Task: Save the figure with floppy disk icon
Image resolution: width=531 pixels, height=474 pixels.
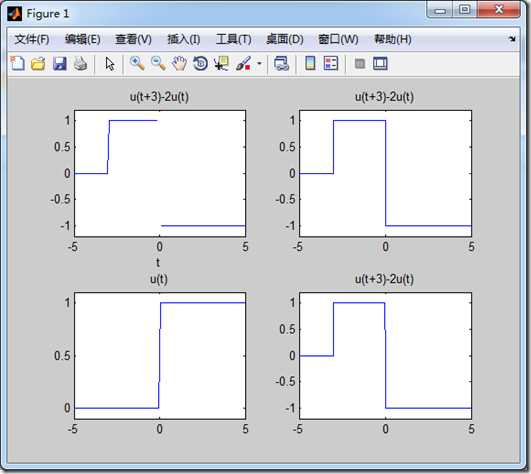Action: (60, 63)
